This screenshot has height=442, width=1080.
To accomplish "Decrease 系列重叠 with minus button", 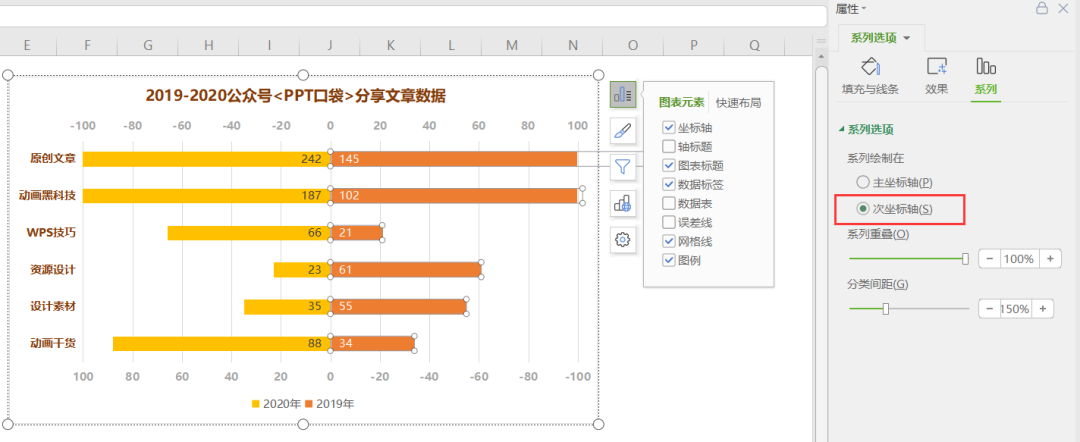I will click(990, 259).
